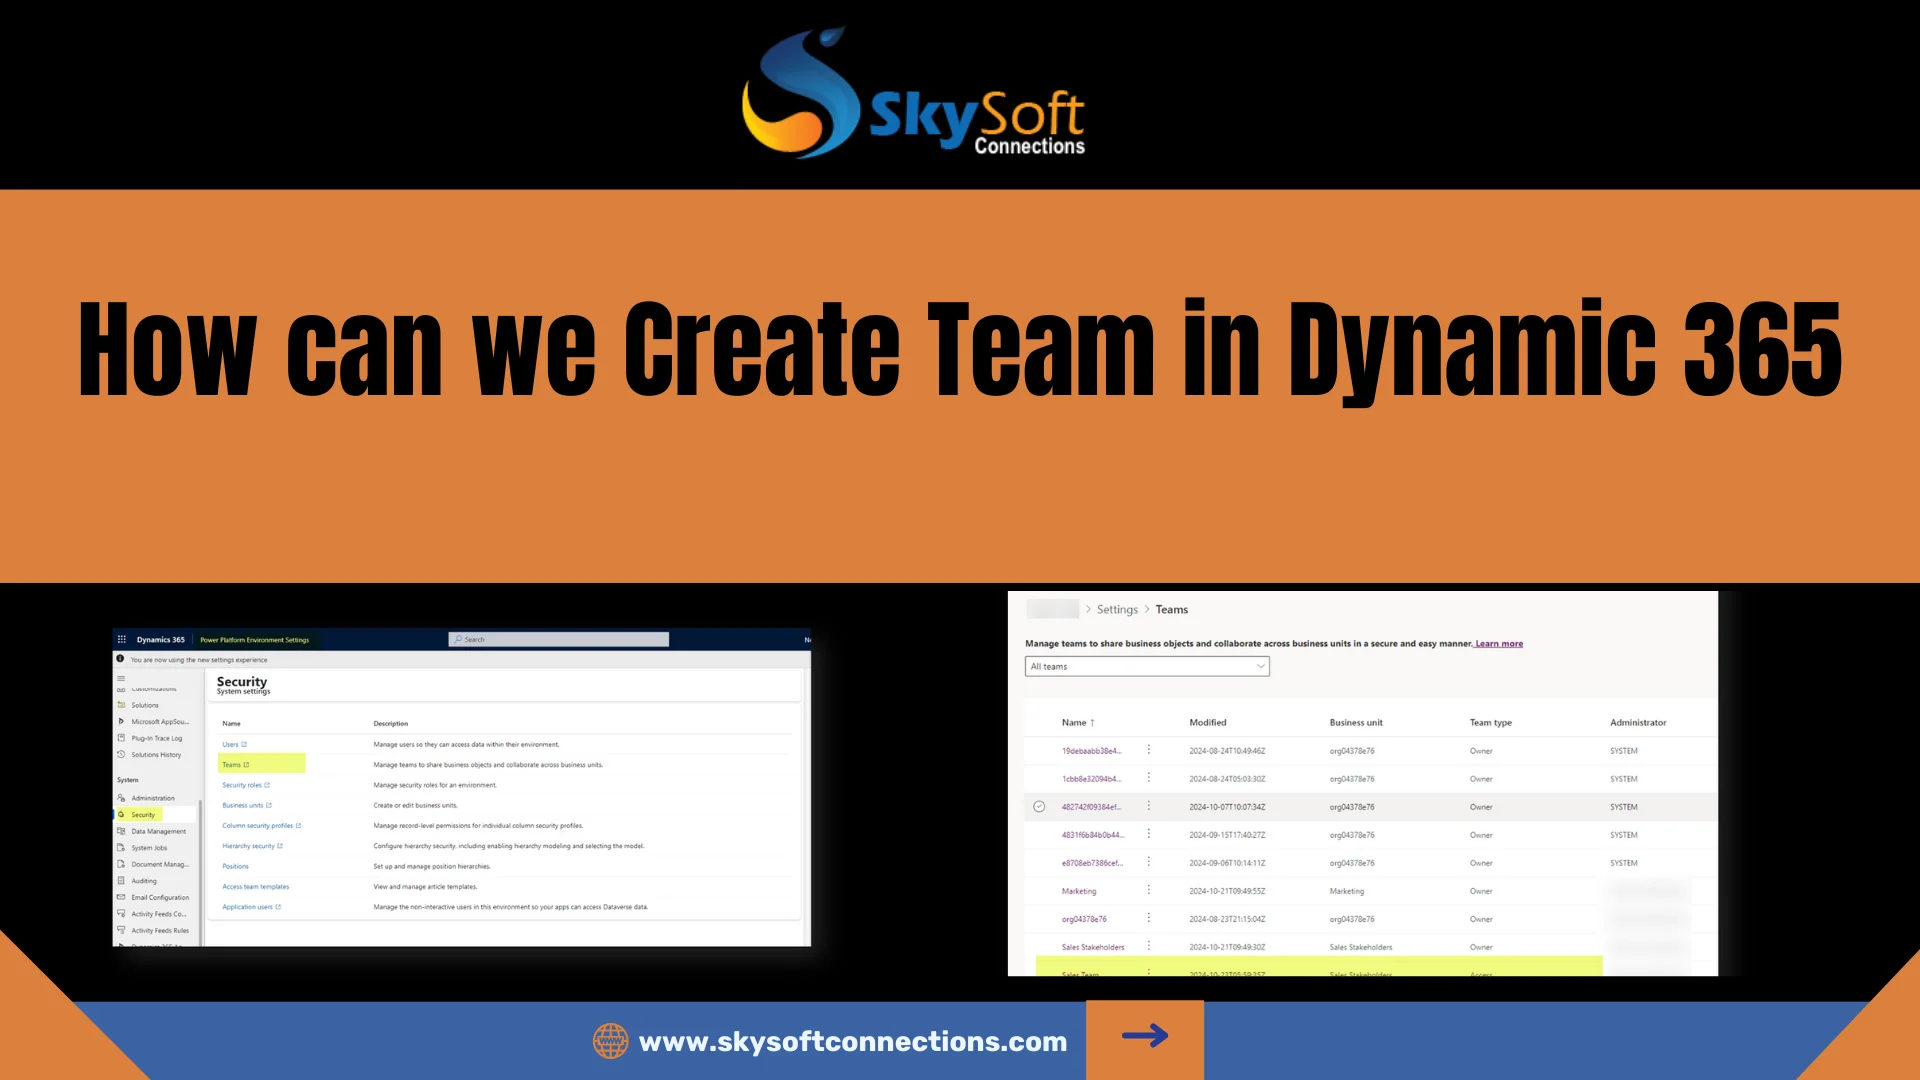Click the Plug-In Trace Log icon
The height and width of the screenshot is (1080, 1920).
point(121,738)
